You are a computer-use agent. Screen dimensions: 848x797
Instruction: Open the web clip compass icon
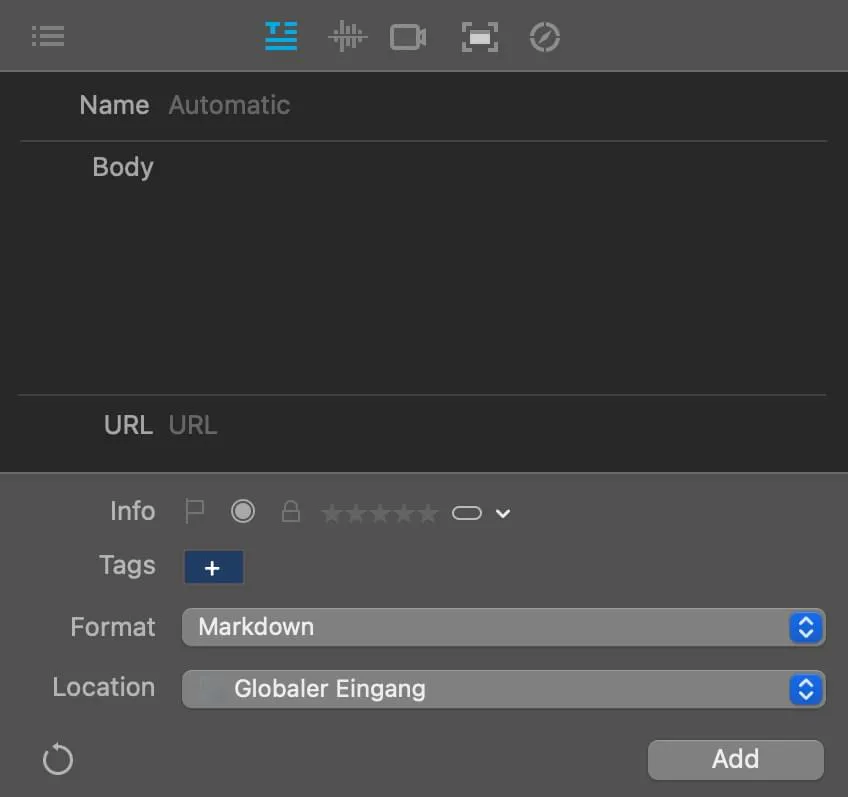544,37
